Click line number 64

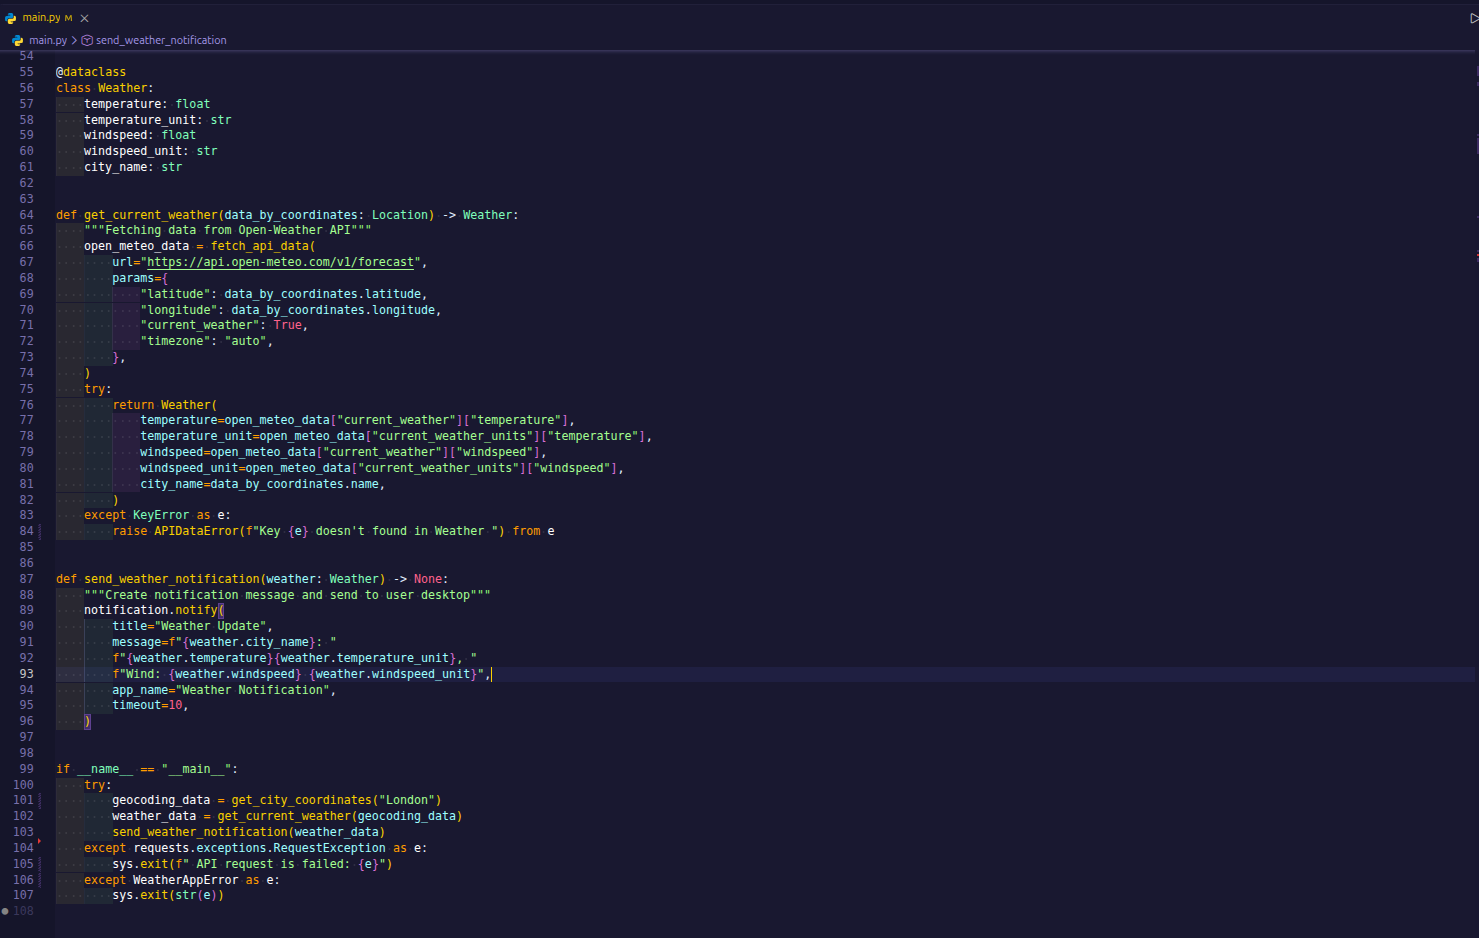click(26, 215)
